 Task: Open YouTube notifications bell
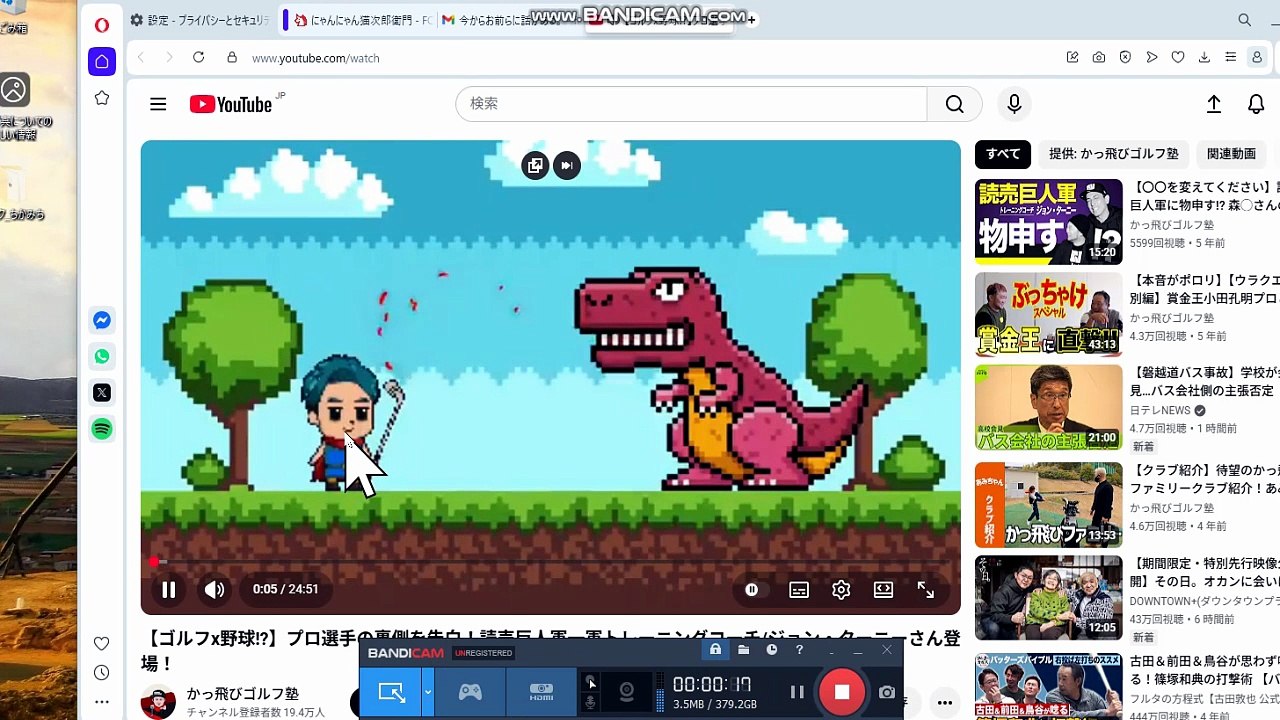1256,104
